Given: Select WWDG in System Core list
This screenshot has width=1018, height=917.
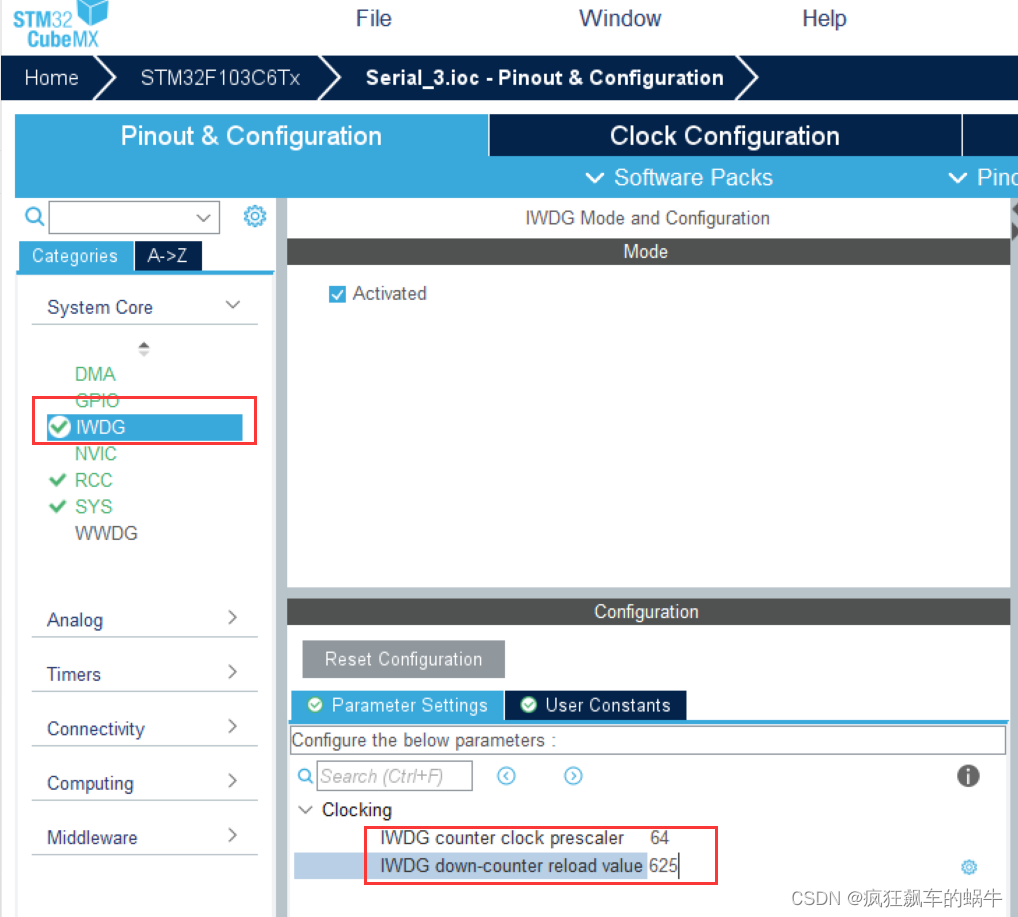Looking at the screenshot, I should 106,533.
